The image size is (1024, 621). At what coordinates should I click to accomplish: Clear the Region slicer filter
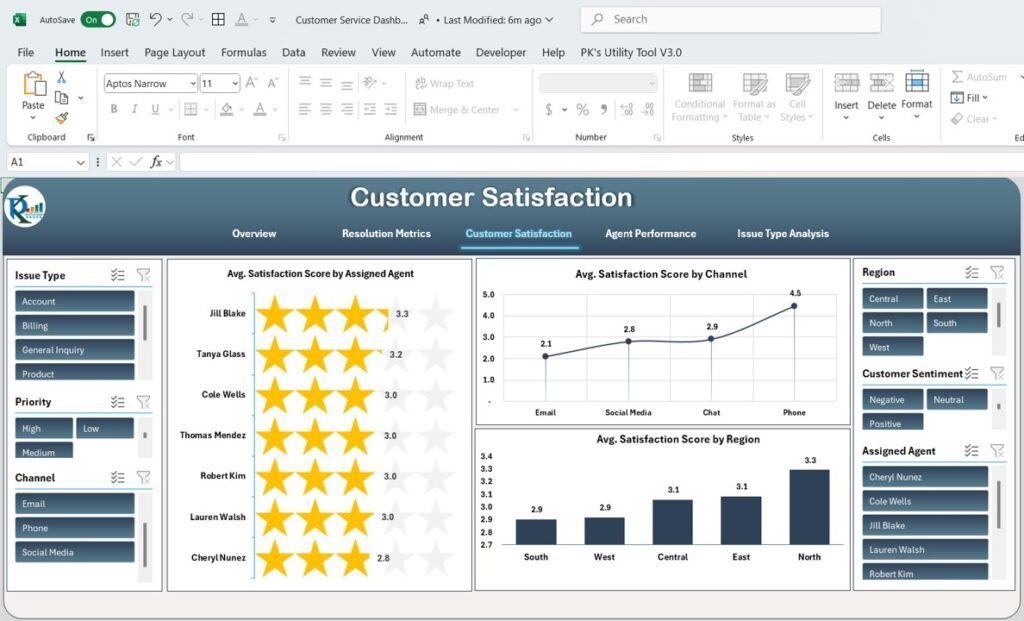click(996, 272)
